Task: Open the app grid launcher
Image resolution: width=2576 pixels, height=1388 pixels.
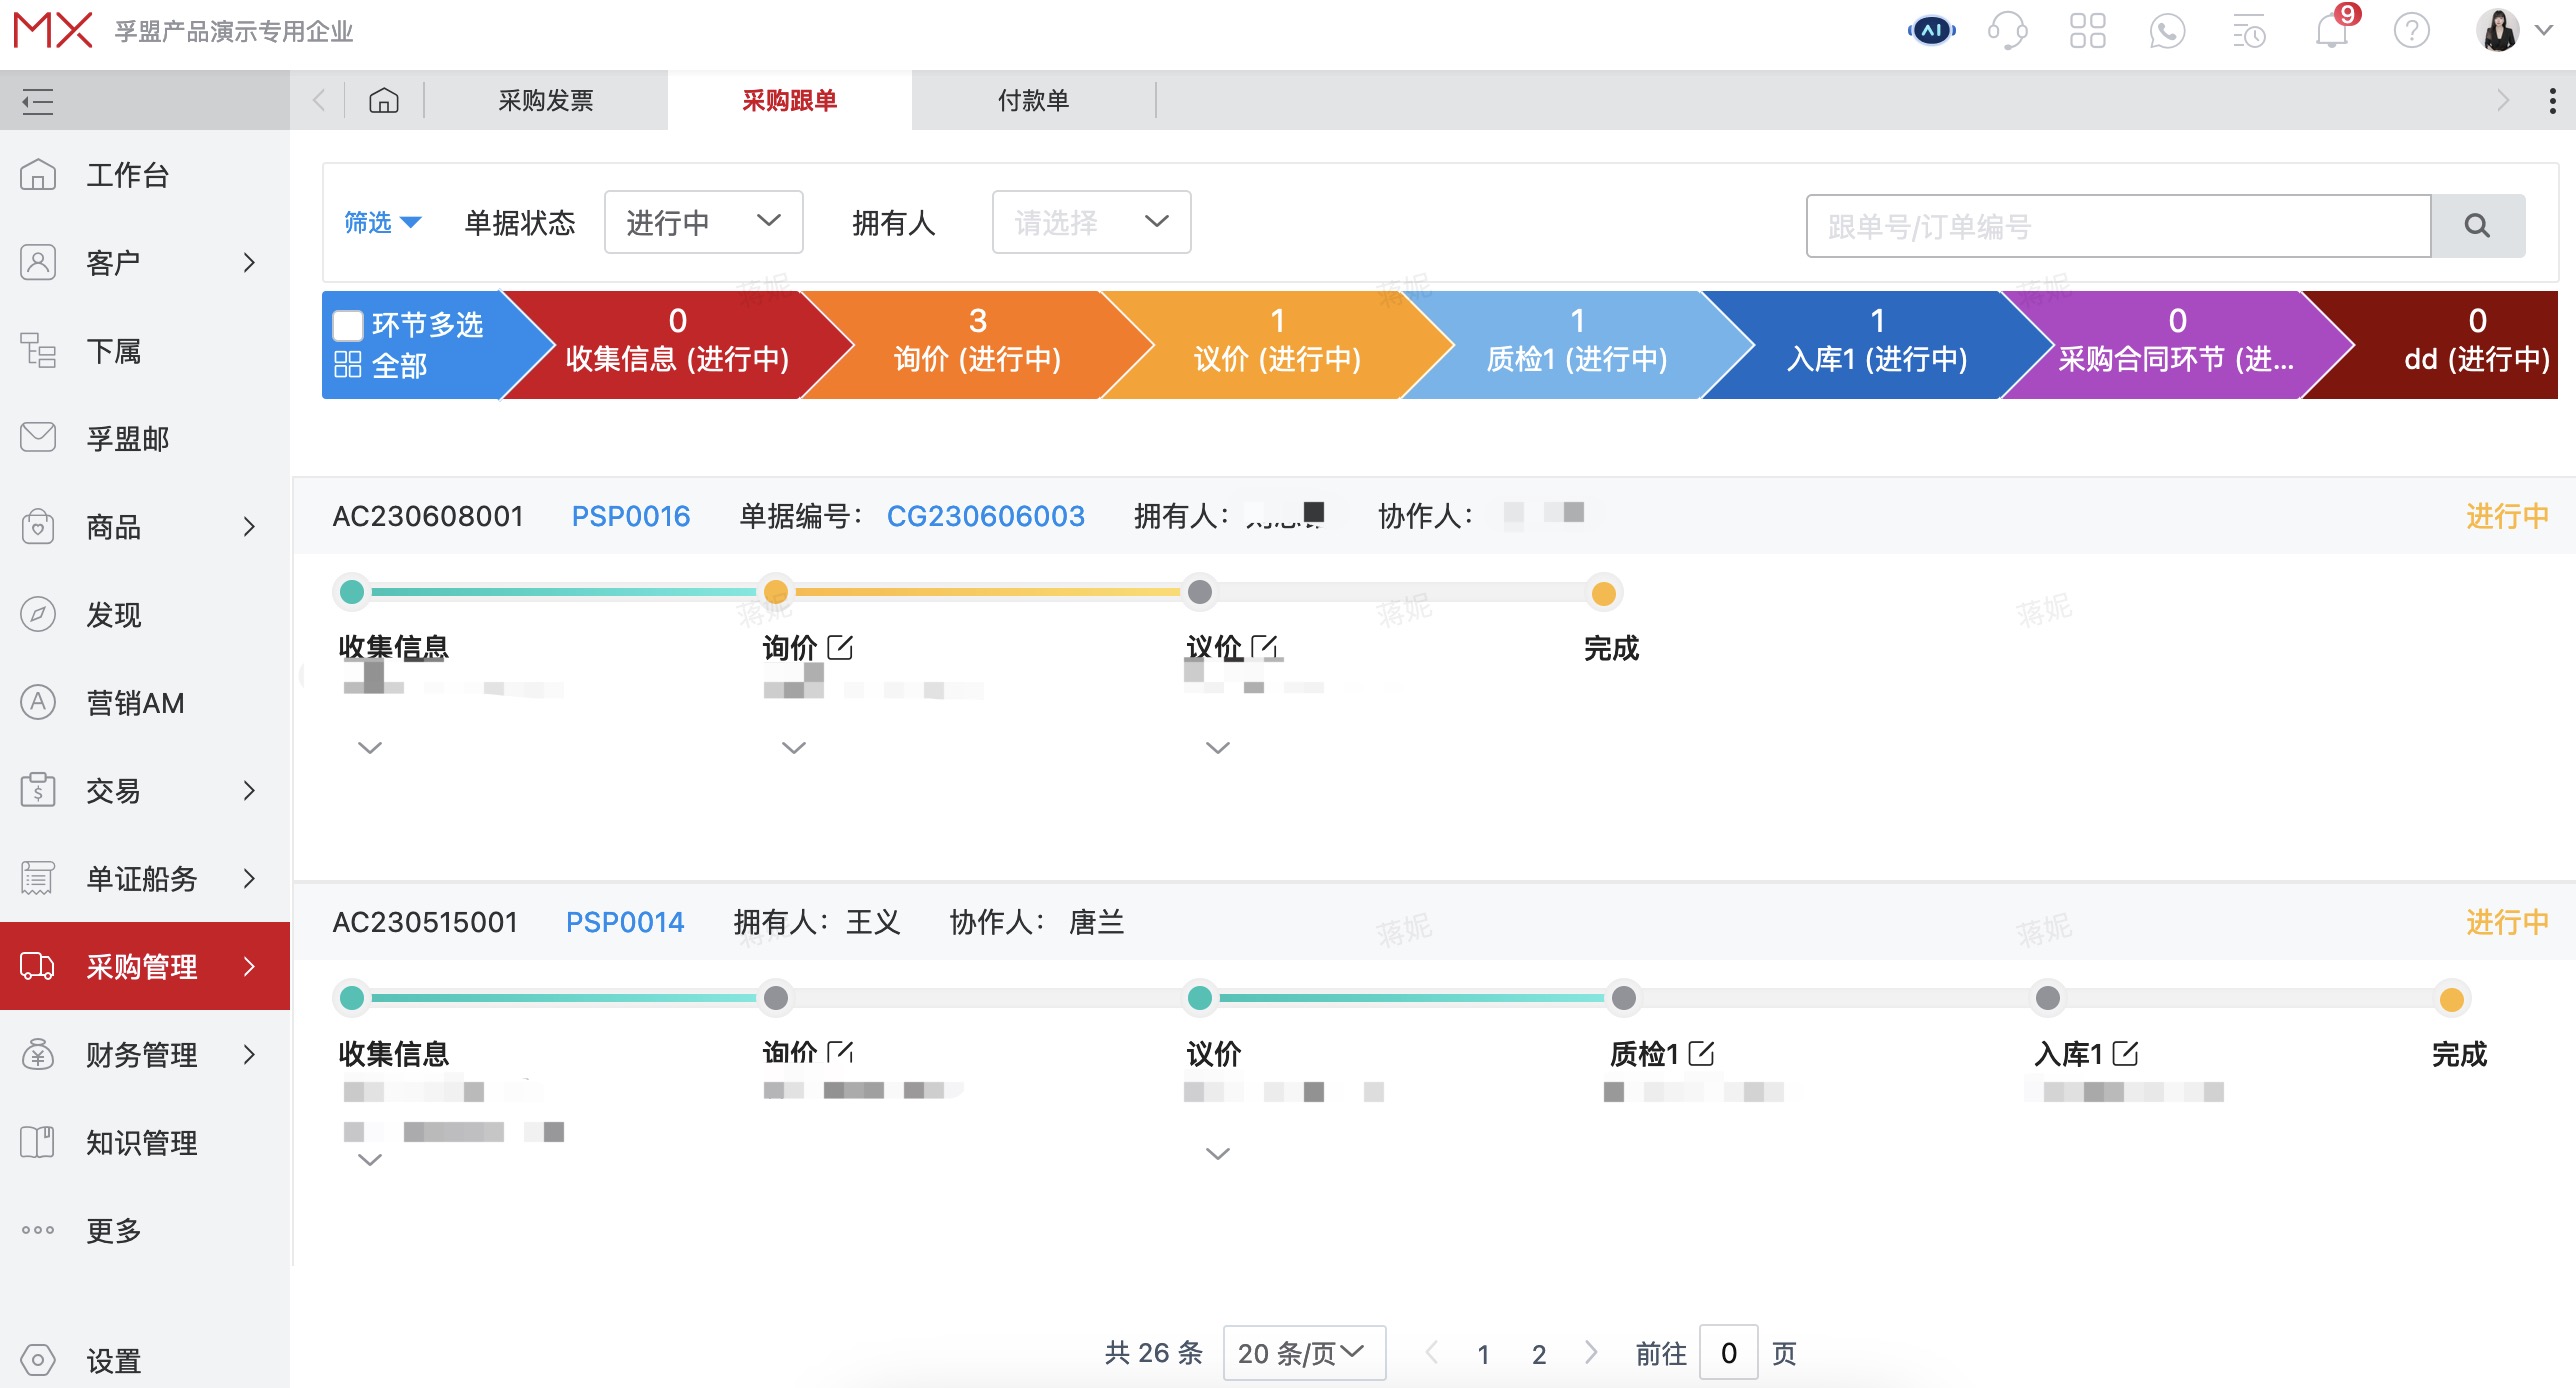Action: pos(2088,31)
